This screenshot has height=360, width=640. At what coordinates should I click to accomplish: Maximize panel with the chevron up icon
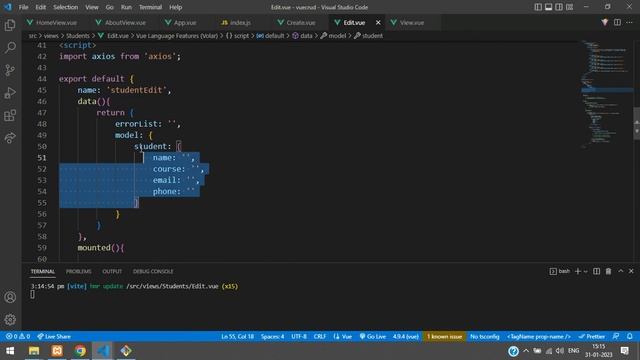pyautogui.click(x=620, y=271)
